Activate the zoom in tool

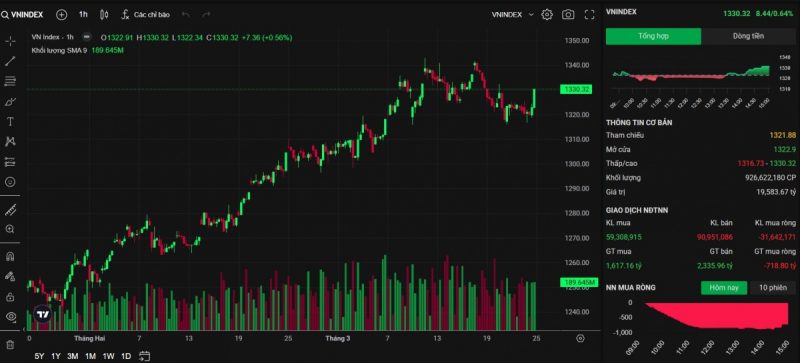(x=10, y=229)
